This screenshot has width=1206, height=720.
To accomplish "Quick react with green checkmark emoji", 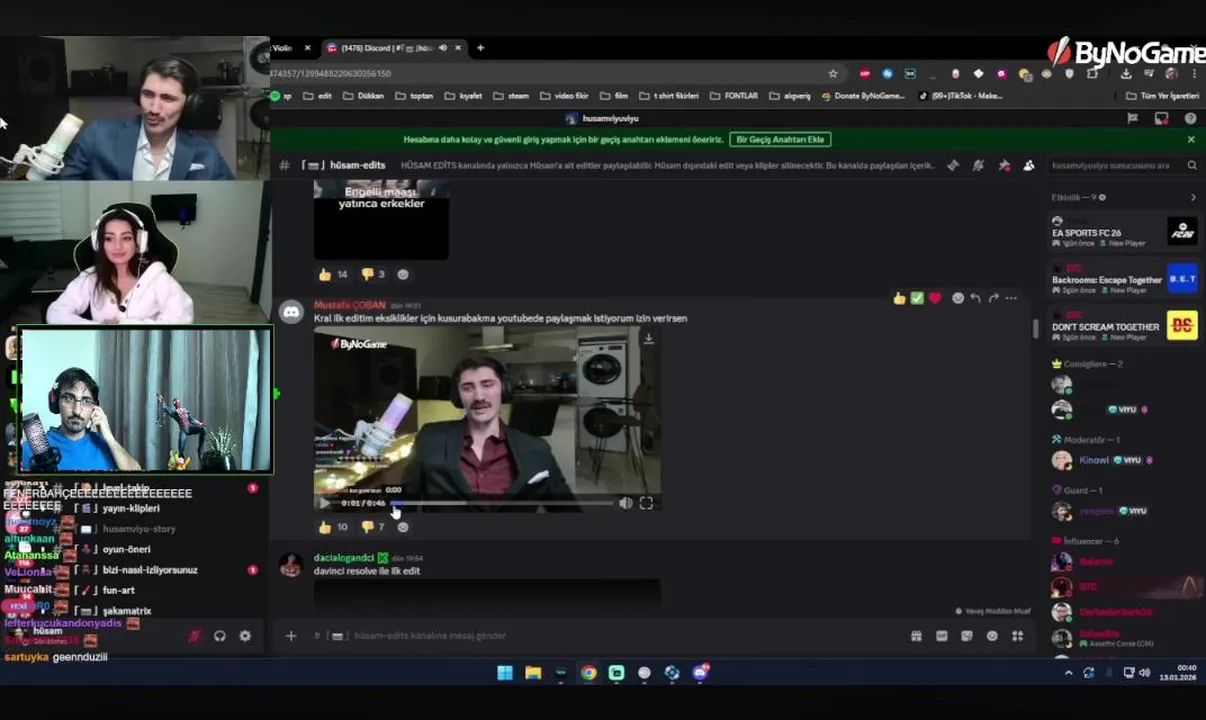I will [917, 298].
